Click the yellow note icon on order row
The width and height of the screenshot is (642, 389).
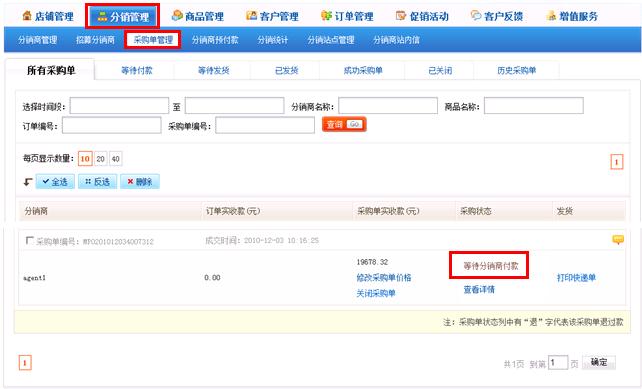point(618,240)
